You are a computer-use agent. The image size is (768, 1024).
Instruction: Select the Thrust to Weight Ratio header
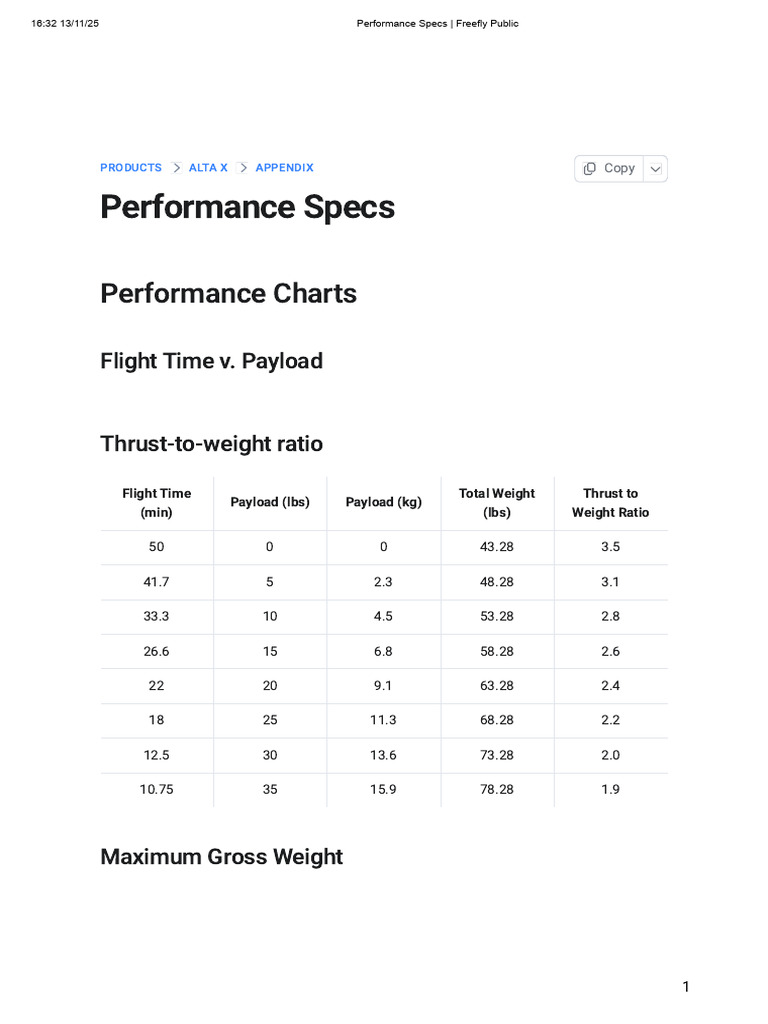coord(611,503)
